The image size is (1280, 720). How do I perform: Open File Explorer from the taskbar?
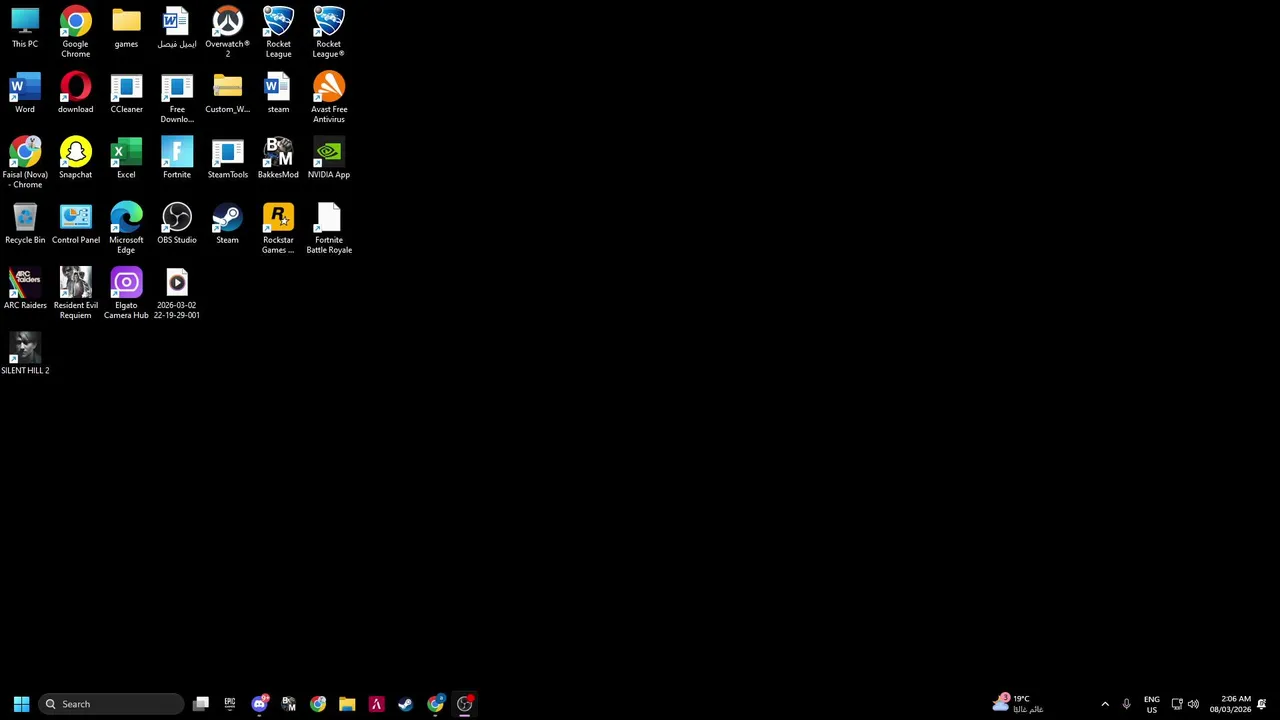click(x=347, y=704)
